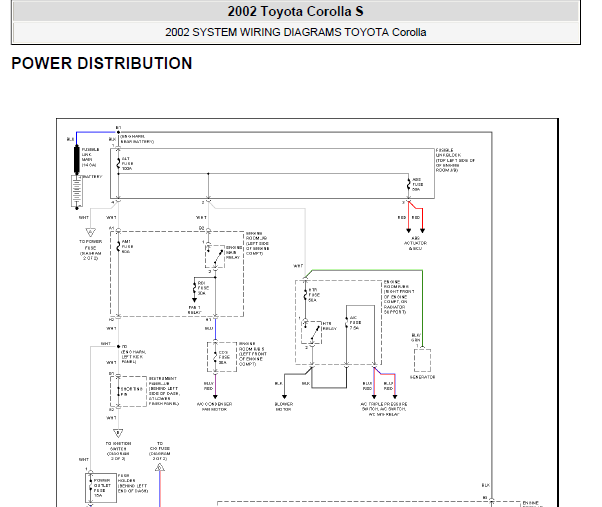Select the Power Outlet fuse 15A label
This screenshot has height=507, width=602.
tap(102, 488)
